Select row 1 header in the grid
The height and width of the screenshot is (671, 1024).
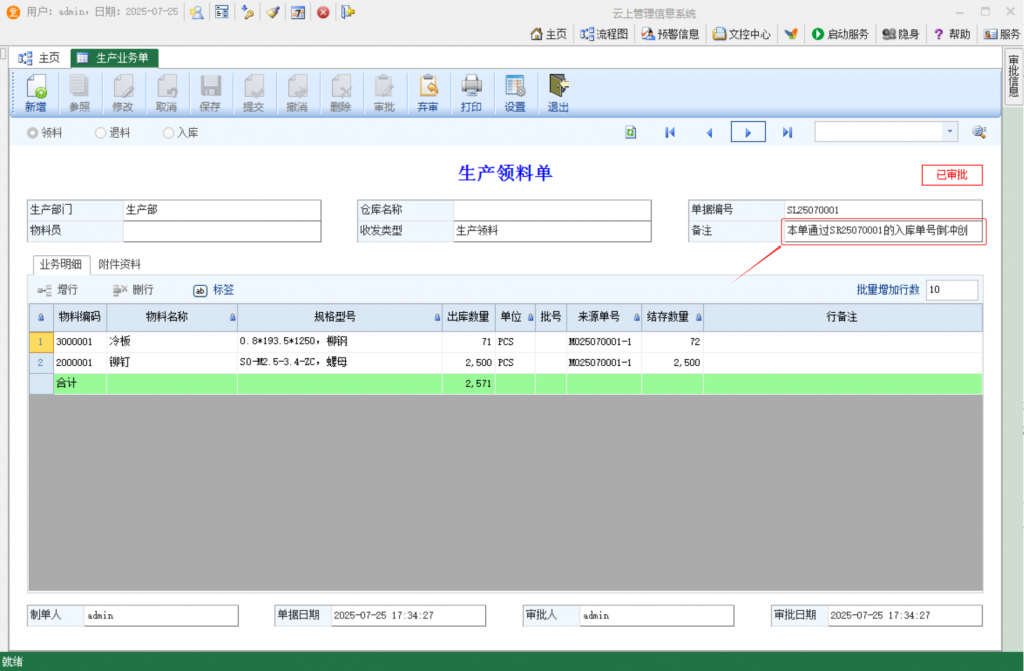point(41,342)
